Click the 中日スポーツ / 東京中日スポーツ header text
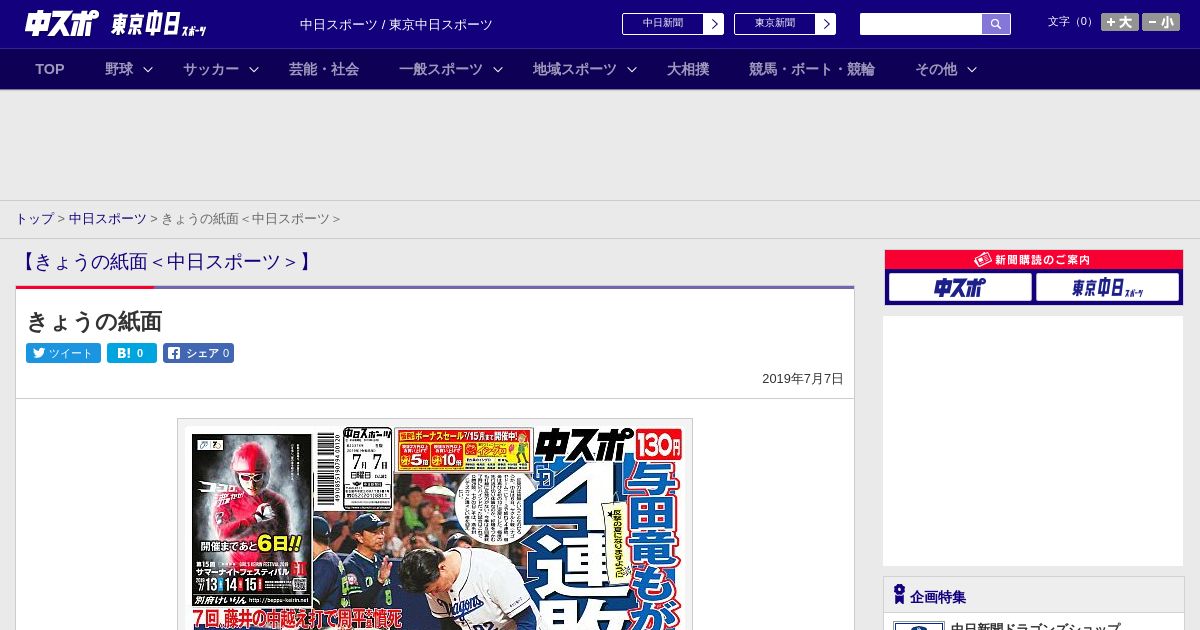This screenshot has height=630, width=1200. tap(396, 24)
